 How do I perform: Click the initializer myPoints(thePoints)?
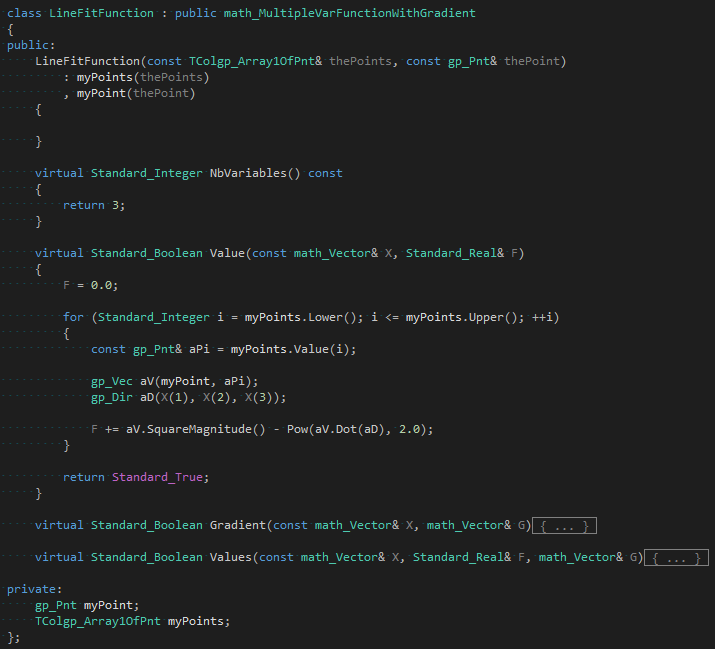coord(143,77)
